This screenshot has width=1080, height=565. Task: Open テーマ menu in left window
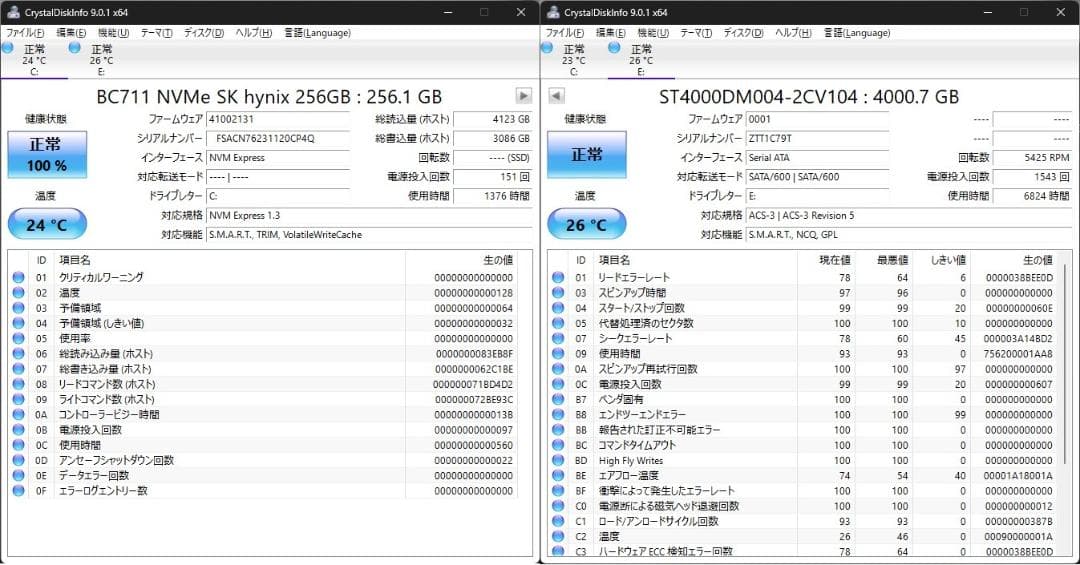point(156,32)
